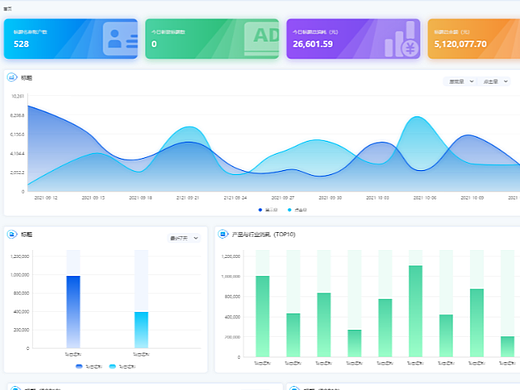Click the 2021-10-06 date on x-axis
Image resolution: width=520 pixels, height=390 pixels.
click(x=425, y=198)
